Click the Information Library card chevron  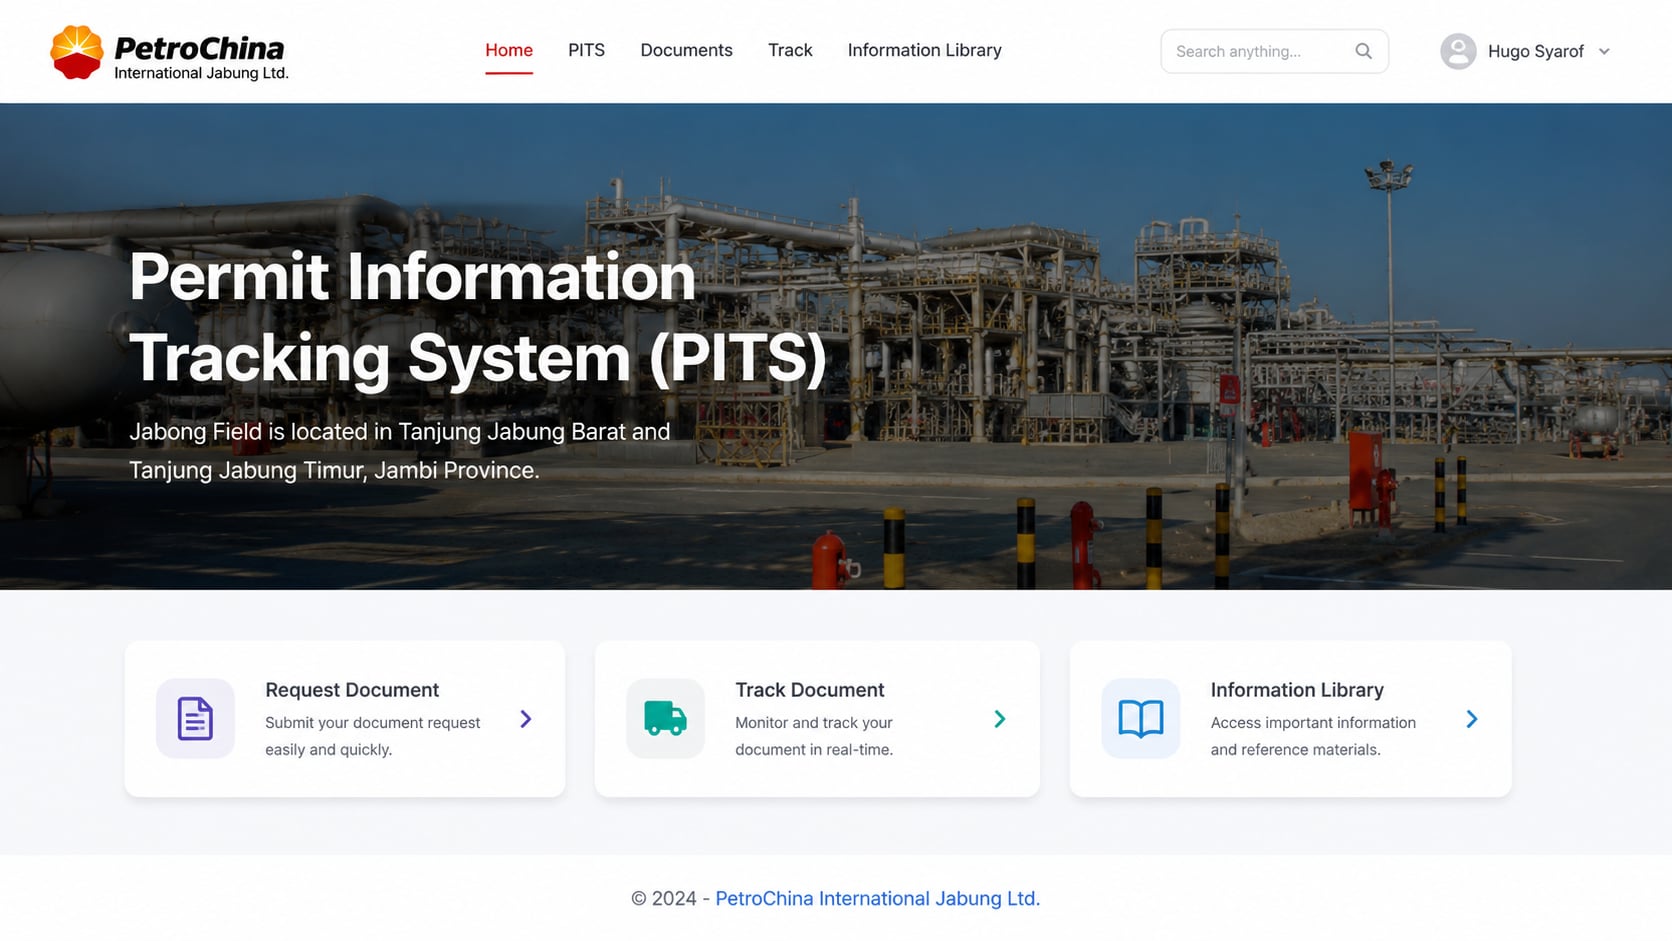click(x=1471, y=719)
